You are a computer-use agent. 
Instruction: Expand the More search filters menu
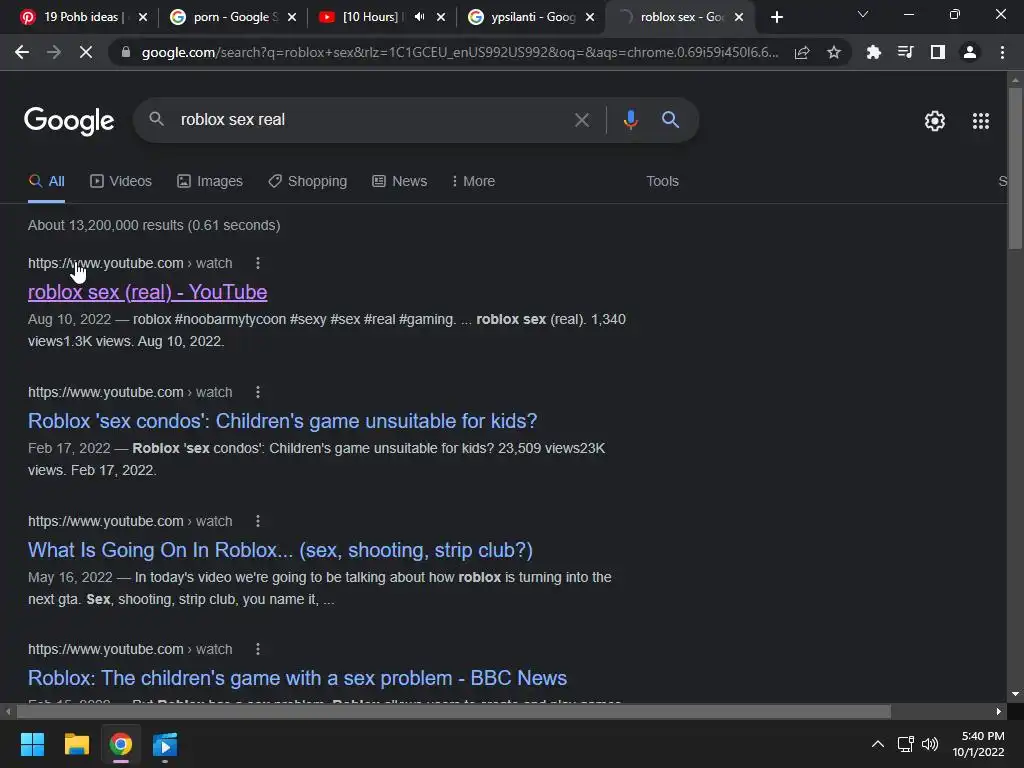click(x=473, y=182)
